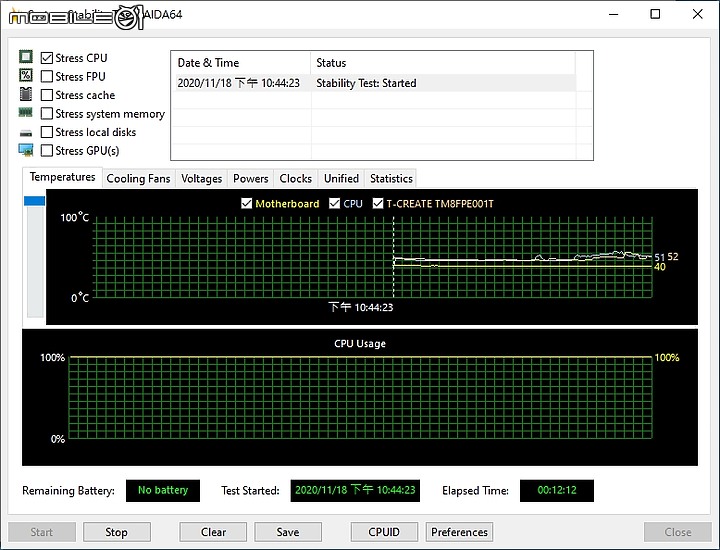Screen dimensions: 720x550
Task: Click the Test Started timestamp field
Action: click(x=355, y=490)
